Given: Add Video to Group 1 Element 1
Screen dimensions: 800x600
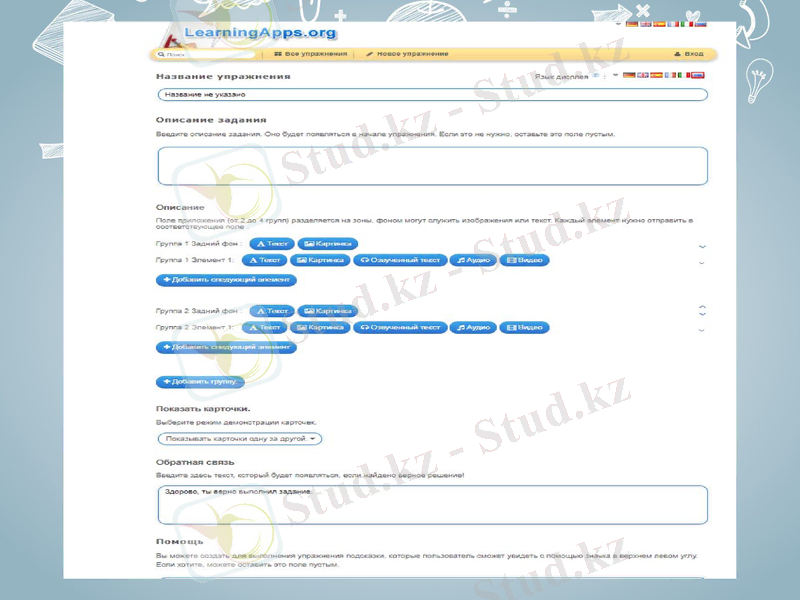Looking at the screenshot, I should pyautogui.click(x=524, y=260).
